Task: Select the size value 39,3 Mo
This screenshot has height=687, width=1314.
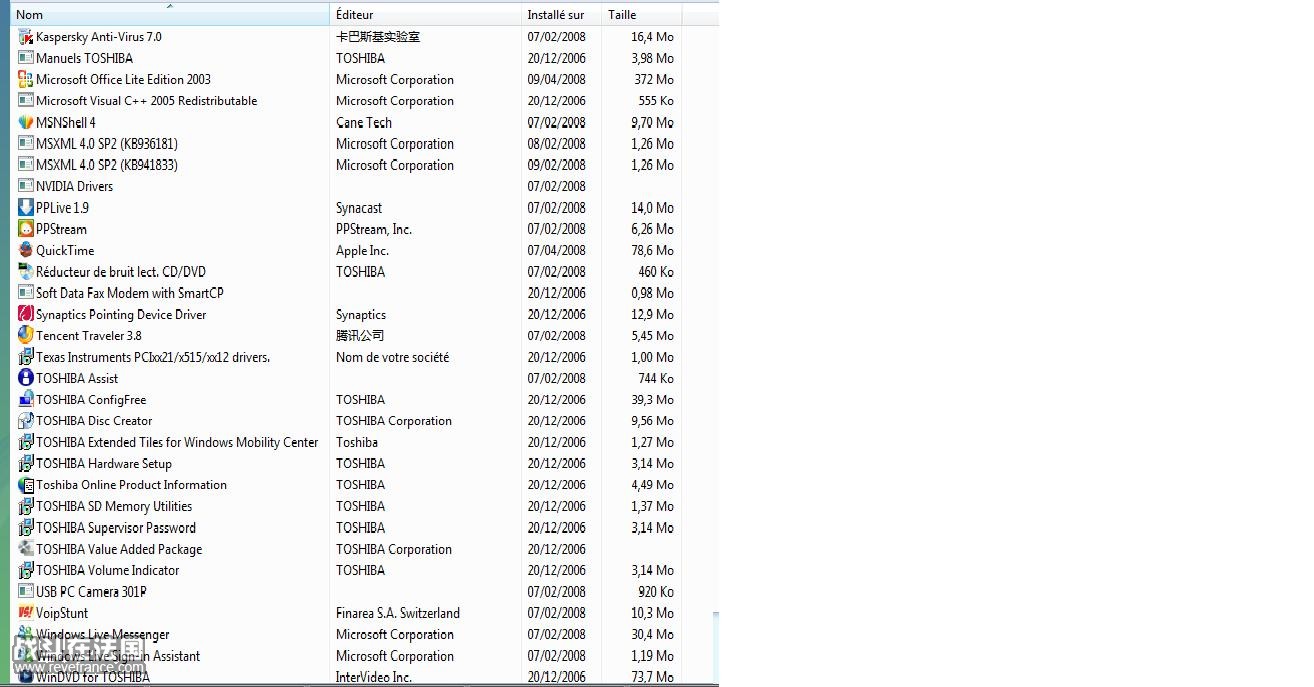Action: [652, 400]
